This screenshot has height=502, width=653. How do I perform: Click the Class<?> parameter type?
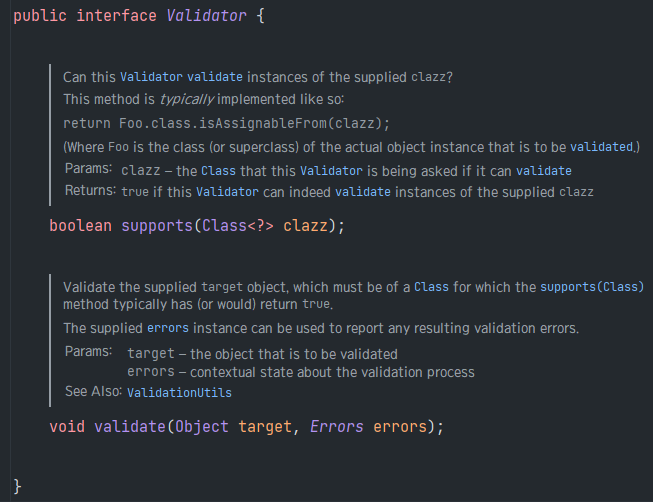pos(238,226)
